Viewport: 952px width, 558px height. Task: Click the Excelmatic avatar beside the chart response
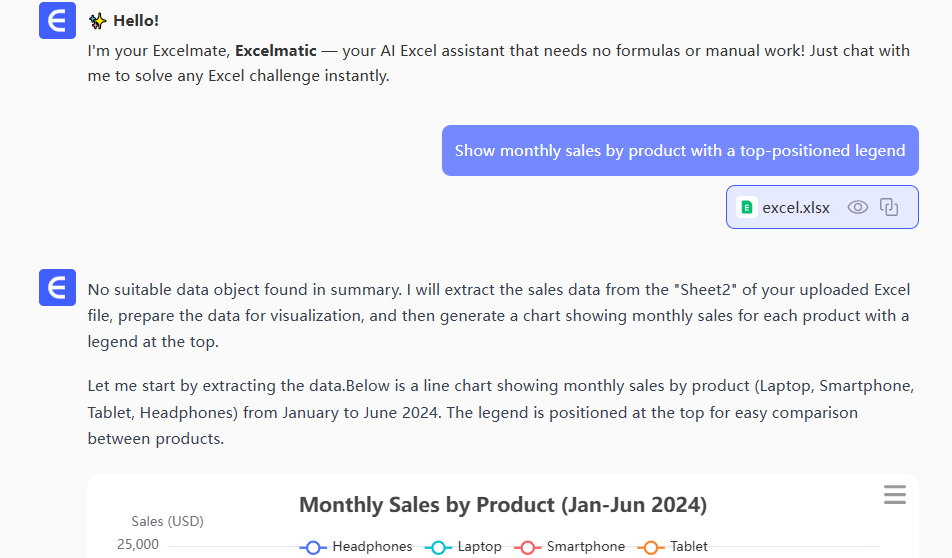coord(58,288)
